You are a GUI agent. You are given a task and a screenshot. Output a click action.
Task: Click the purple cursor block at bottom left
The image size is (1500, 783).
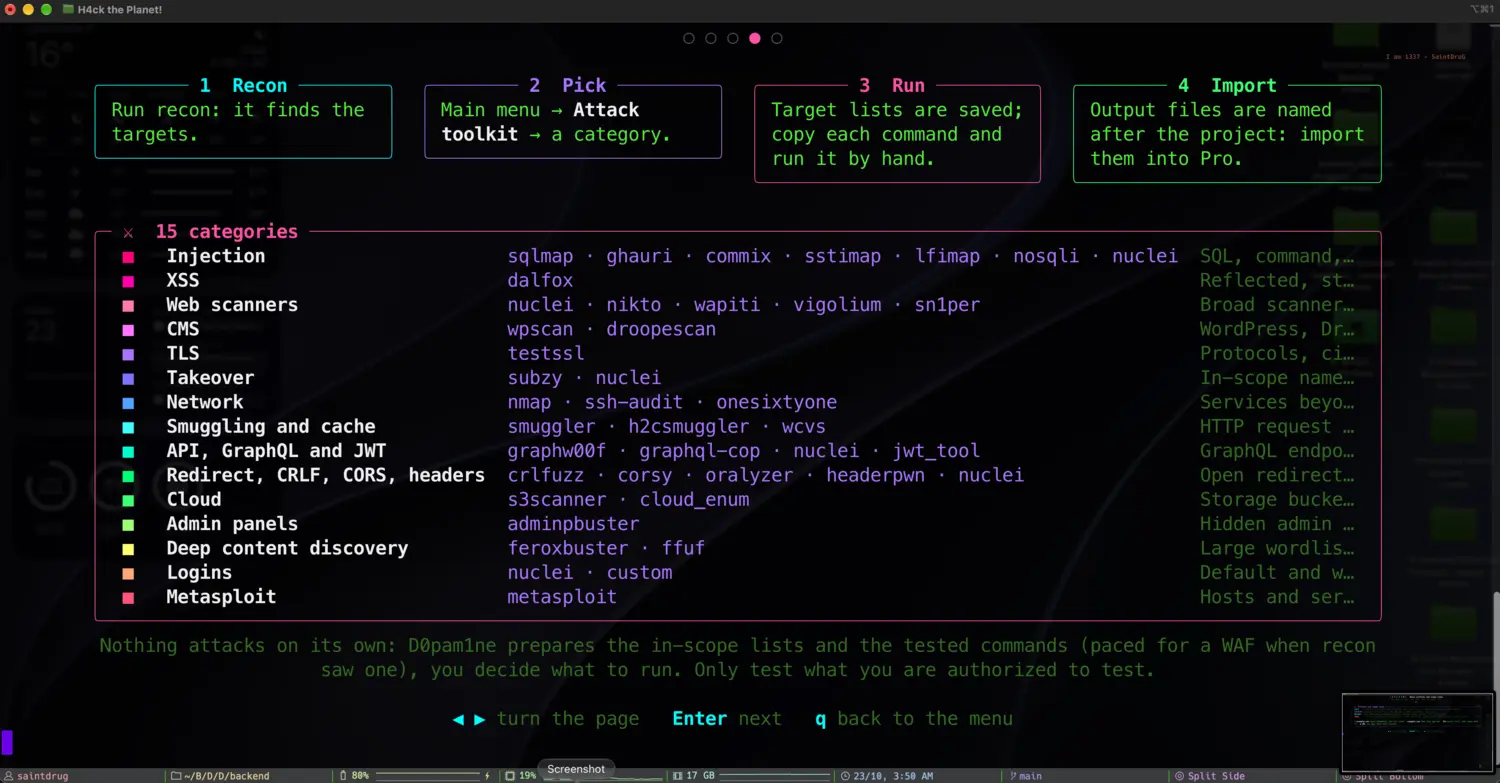(x=7, y=742)
